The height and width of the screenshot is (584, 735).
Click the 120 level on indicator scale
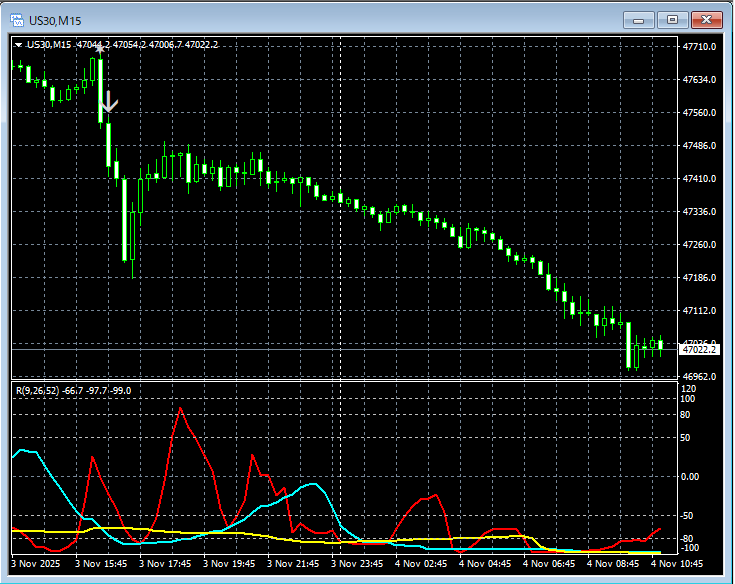click(689, 388)
